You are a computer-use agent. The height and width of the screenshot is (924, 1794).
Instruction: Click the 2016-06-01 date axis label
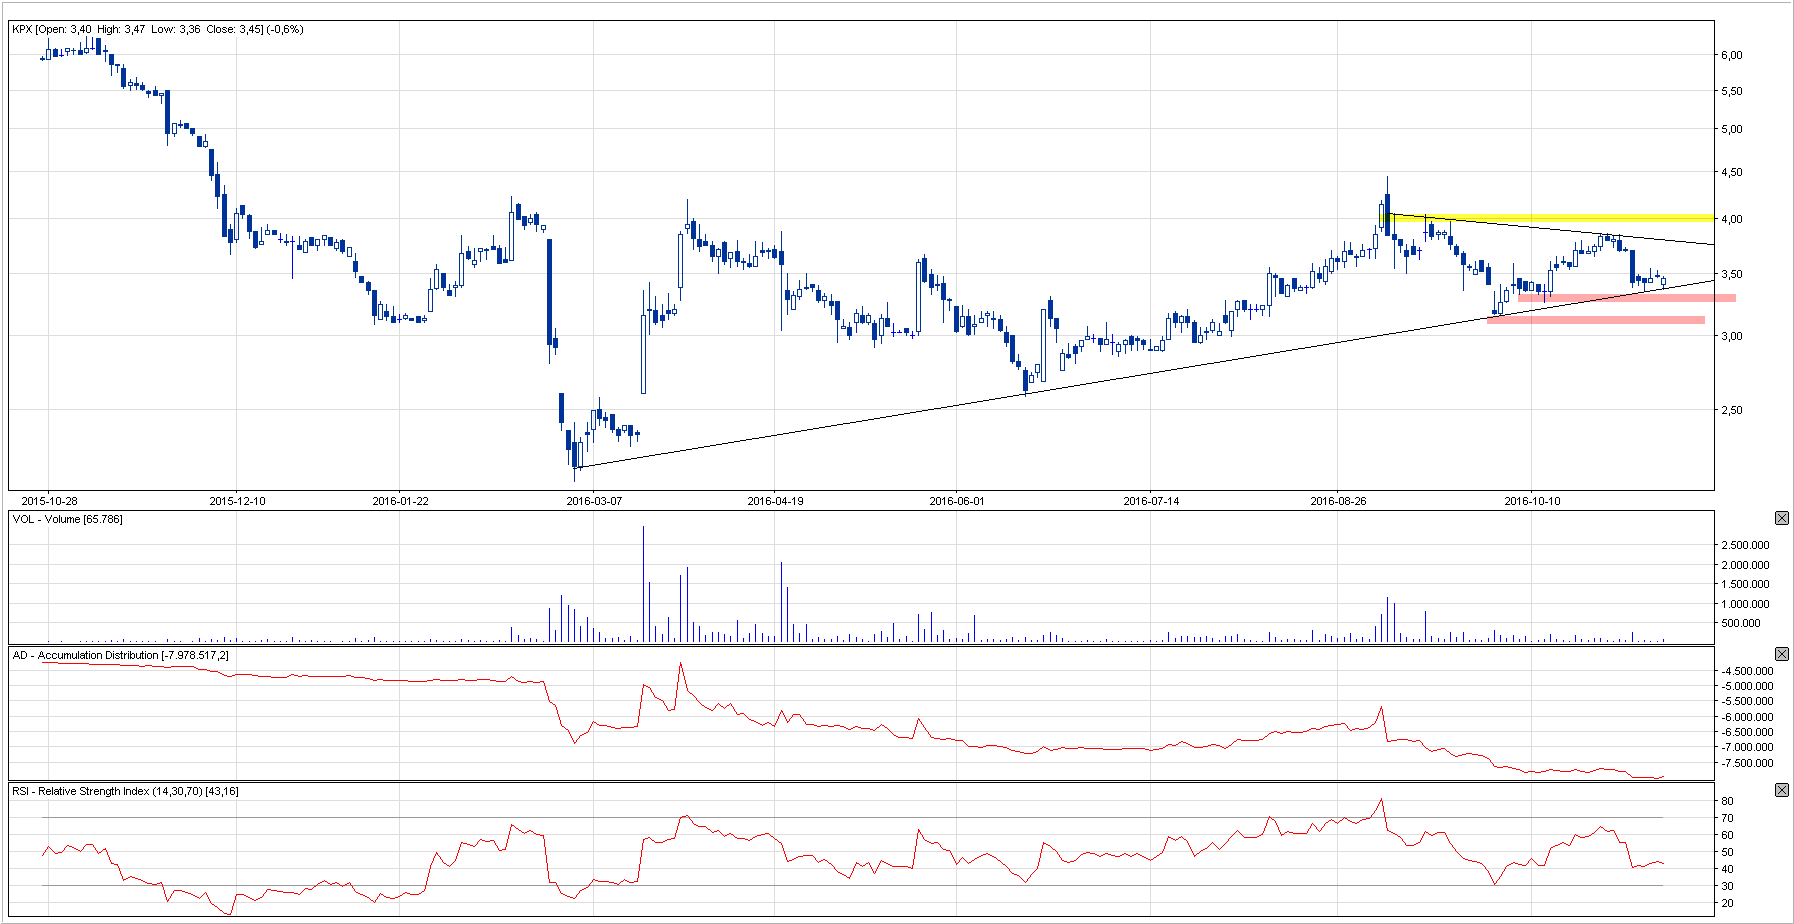(957, 501)
